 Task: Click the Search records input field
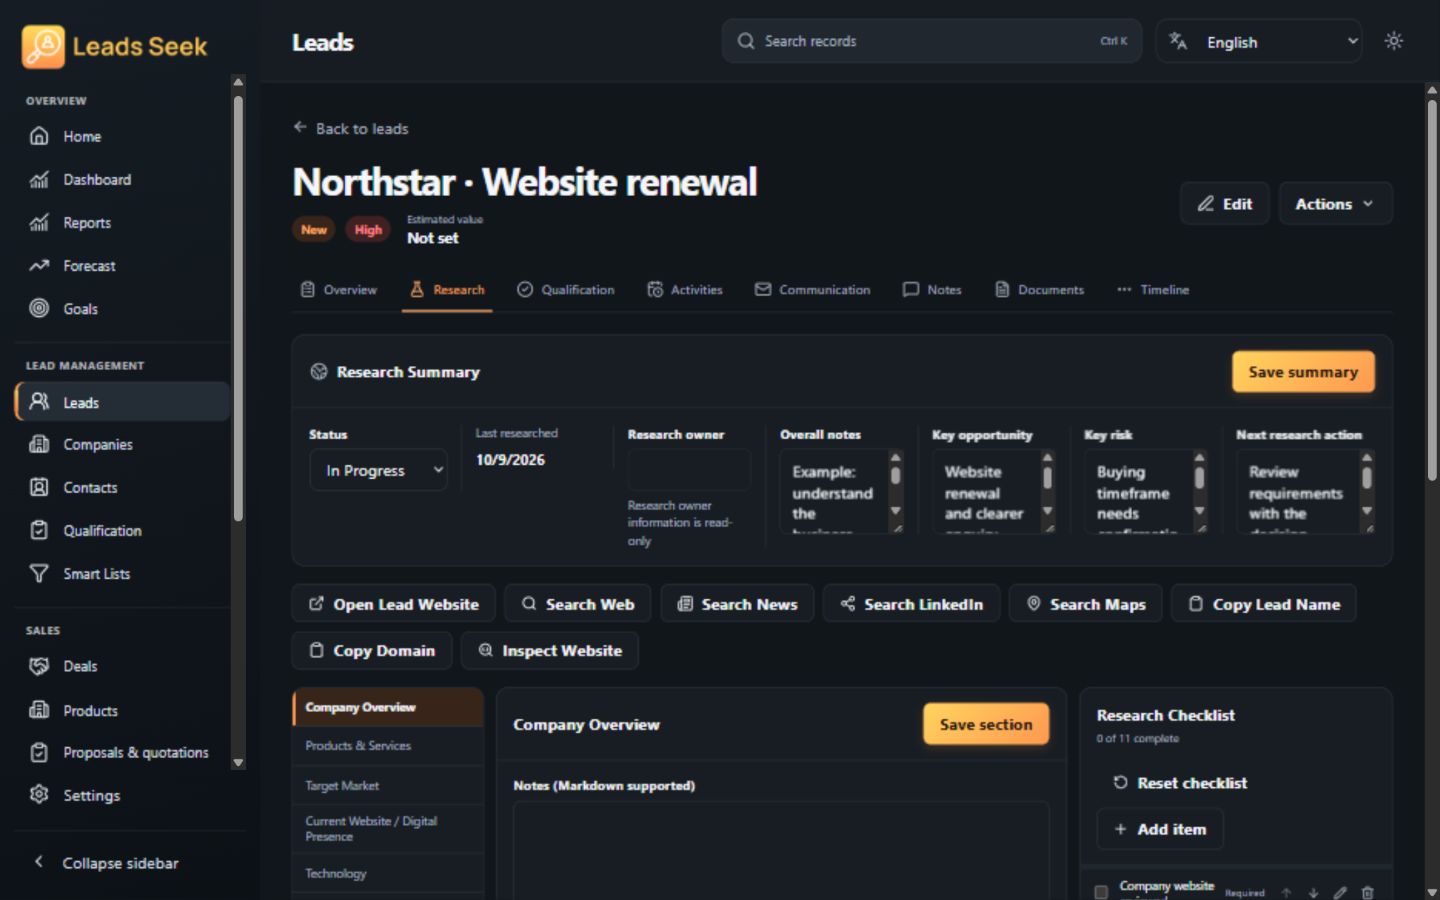click(x=932, y=41)
